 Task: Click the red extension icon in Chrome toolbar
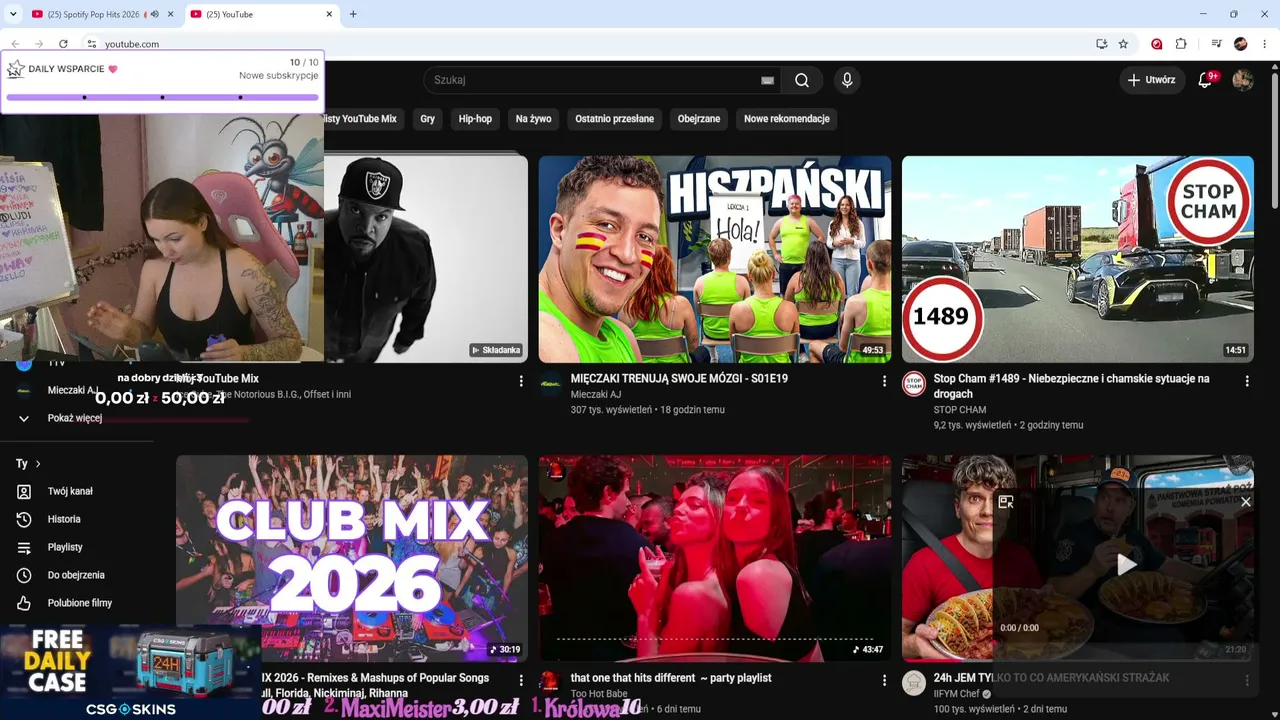click(1156, 44)
